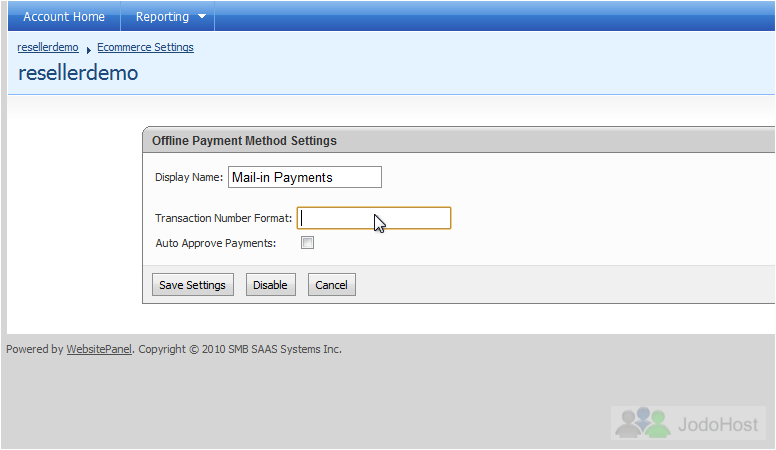
Task: Click the Cancel button
Action: [332, 285]
